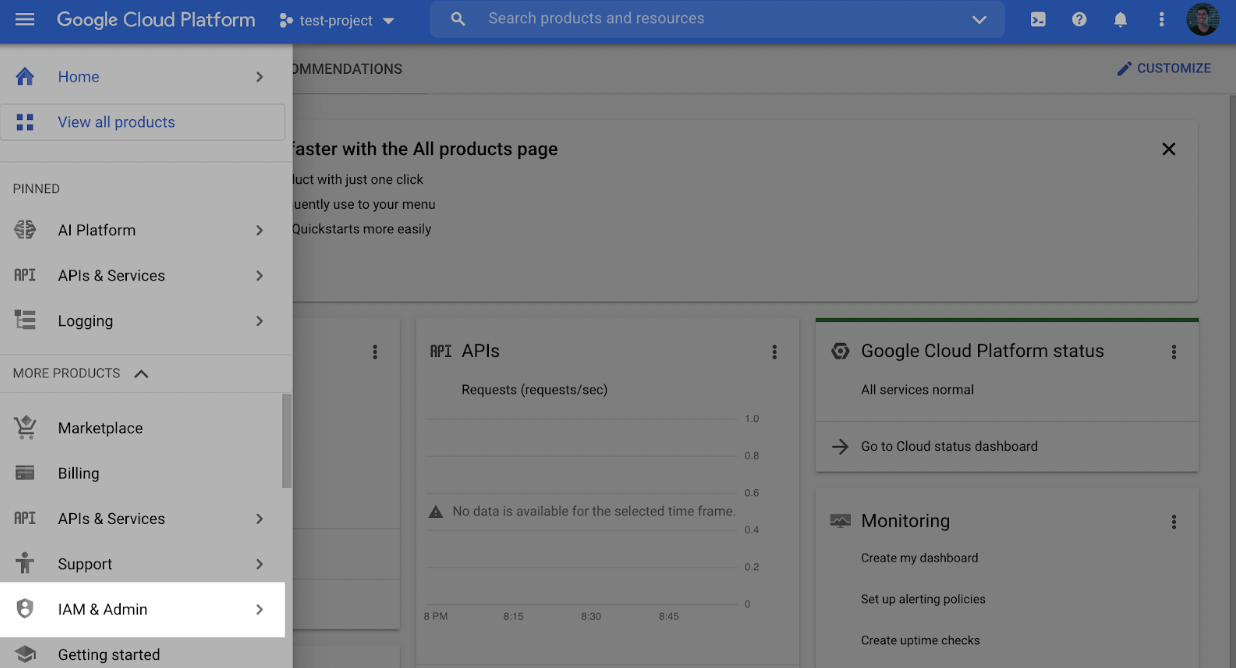Open the Logging menu item

click(x=142, y=321)
